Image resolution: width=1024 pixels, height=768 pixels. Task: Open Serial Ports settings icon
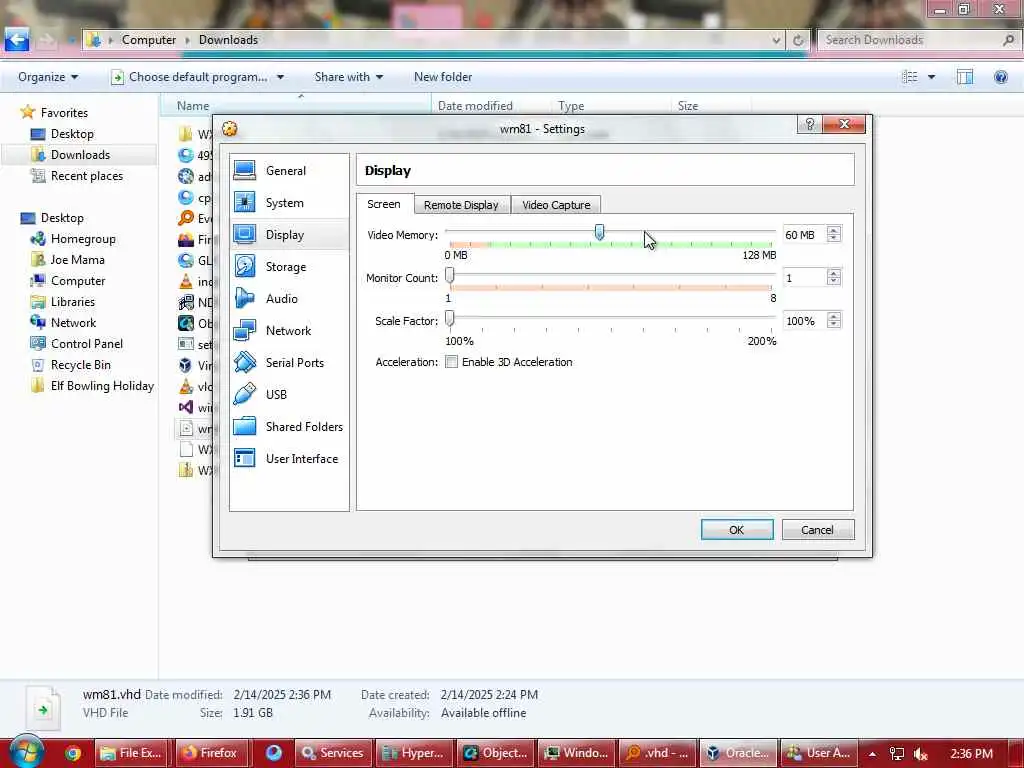(x=245, y=362)
